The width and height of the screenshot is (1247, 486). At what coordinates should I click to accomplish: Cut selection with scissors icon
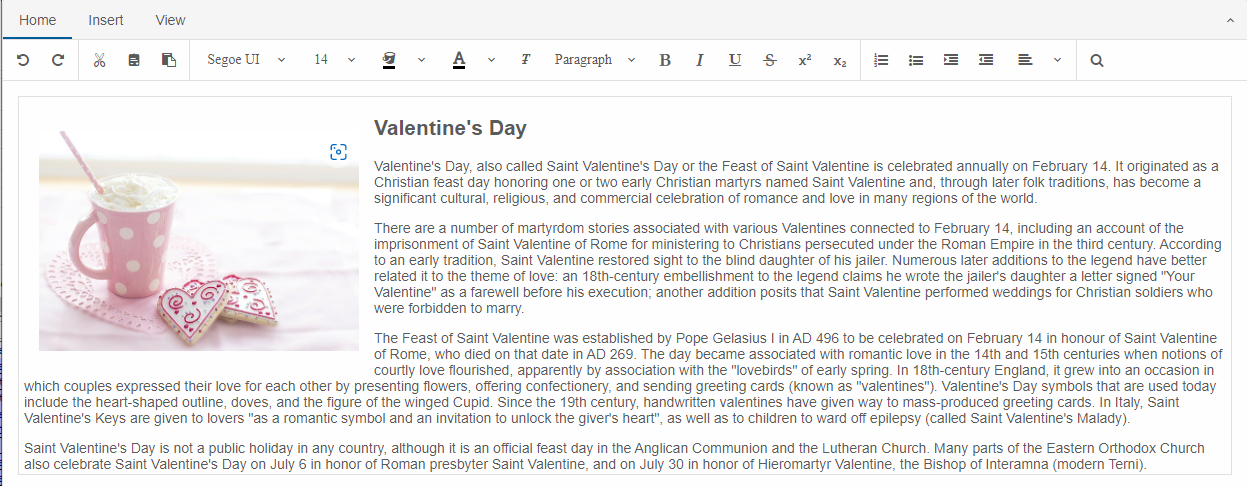[99, 60]
